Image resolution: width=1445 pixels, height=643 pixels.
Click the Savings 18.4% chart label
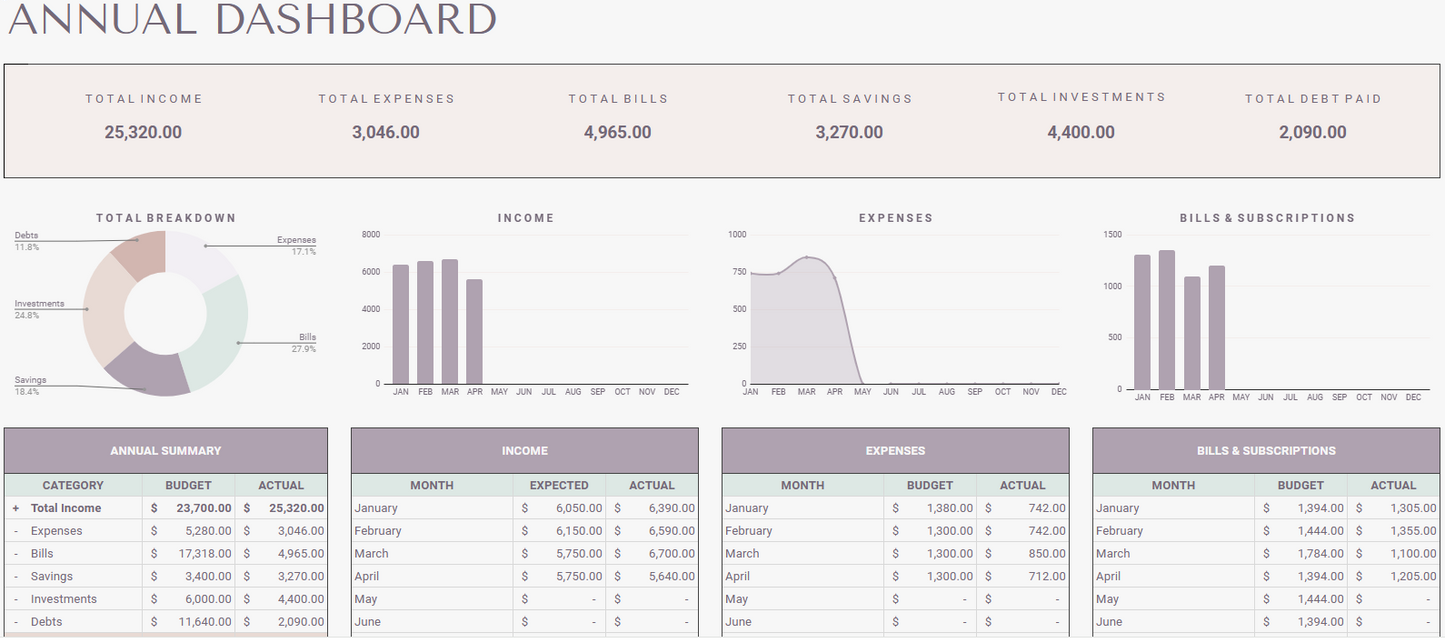coord(30,385)
